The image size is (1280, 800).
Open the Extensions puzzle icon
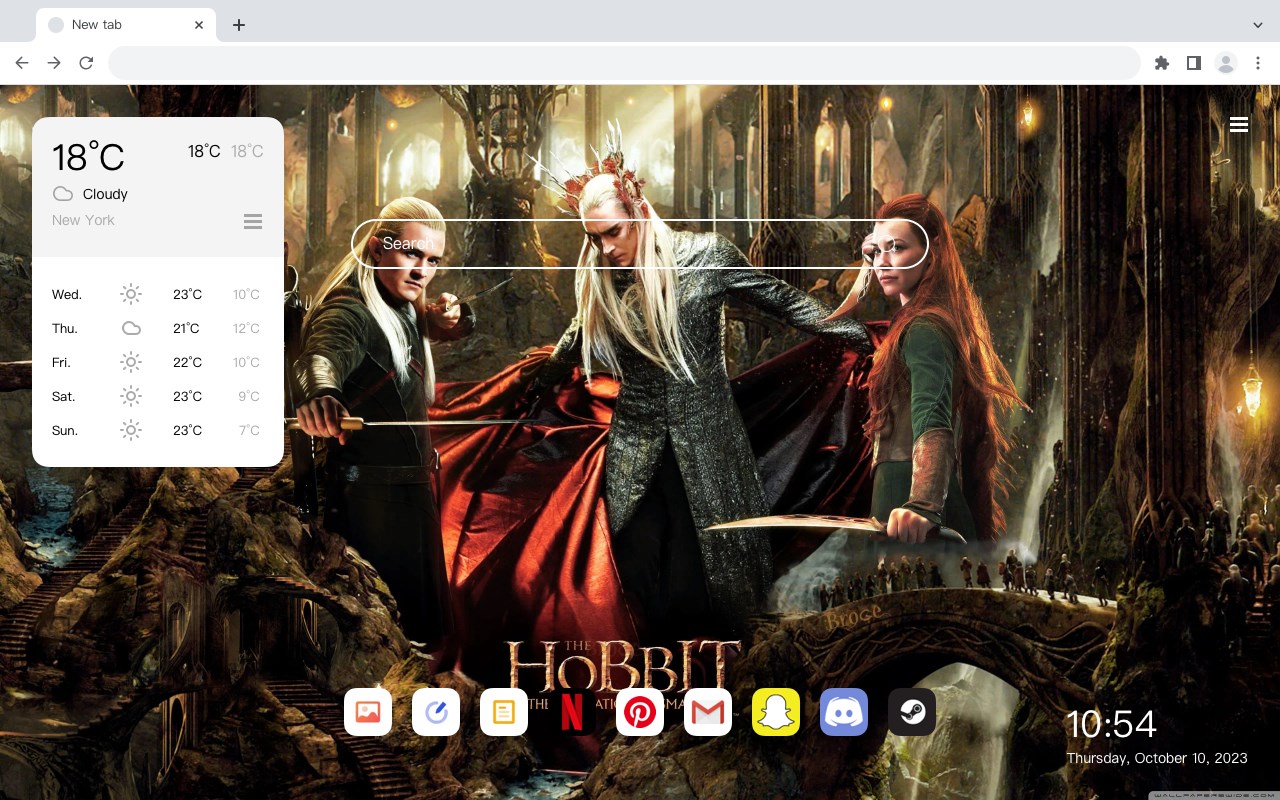click(1162, 63)
